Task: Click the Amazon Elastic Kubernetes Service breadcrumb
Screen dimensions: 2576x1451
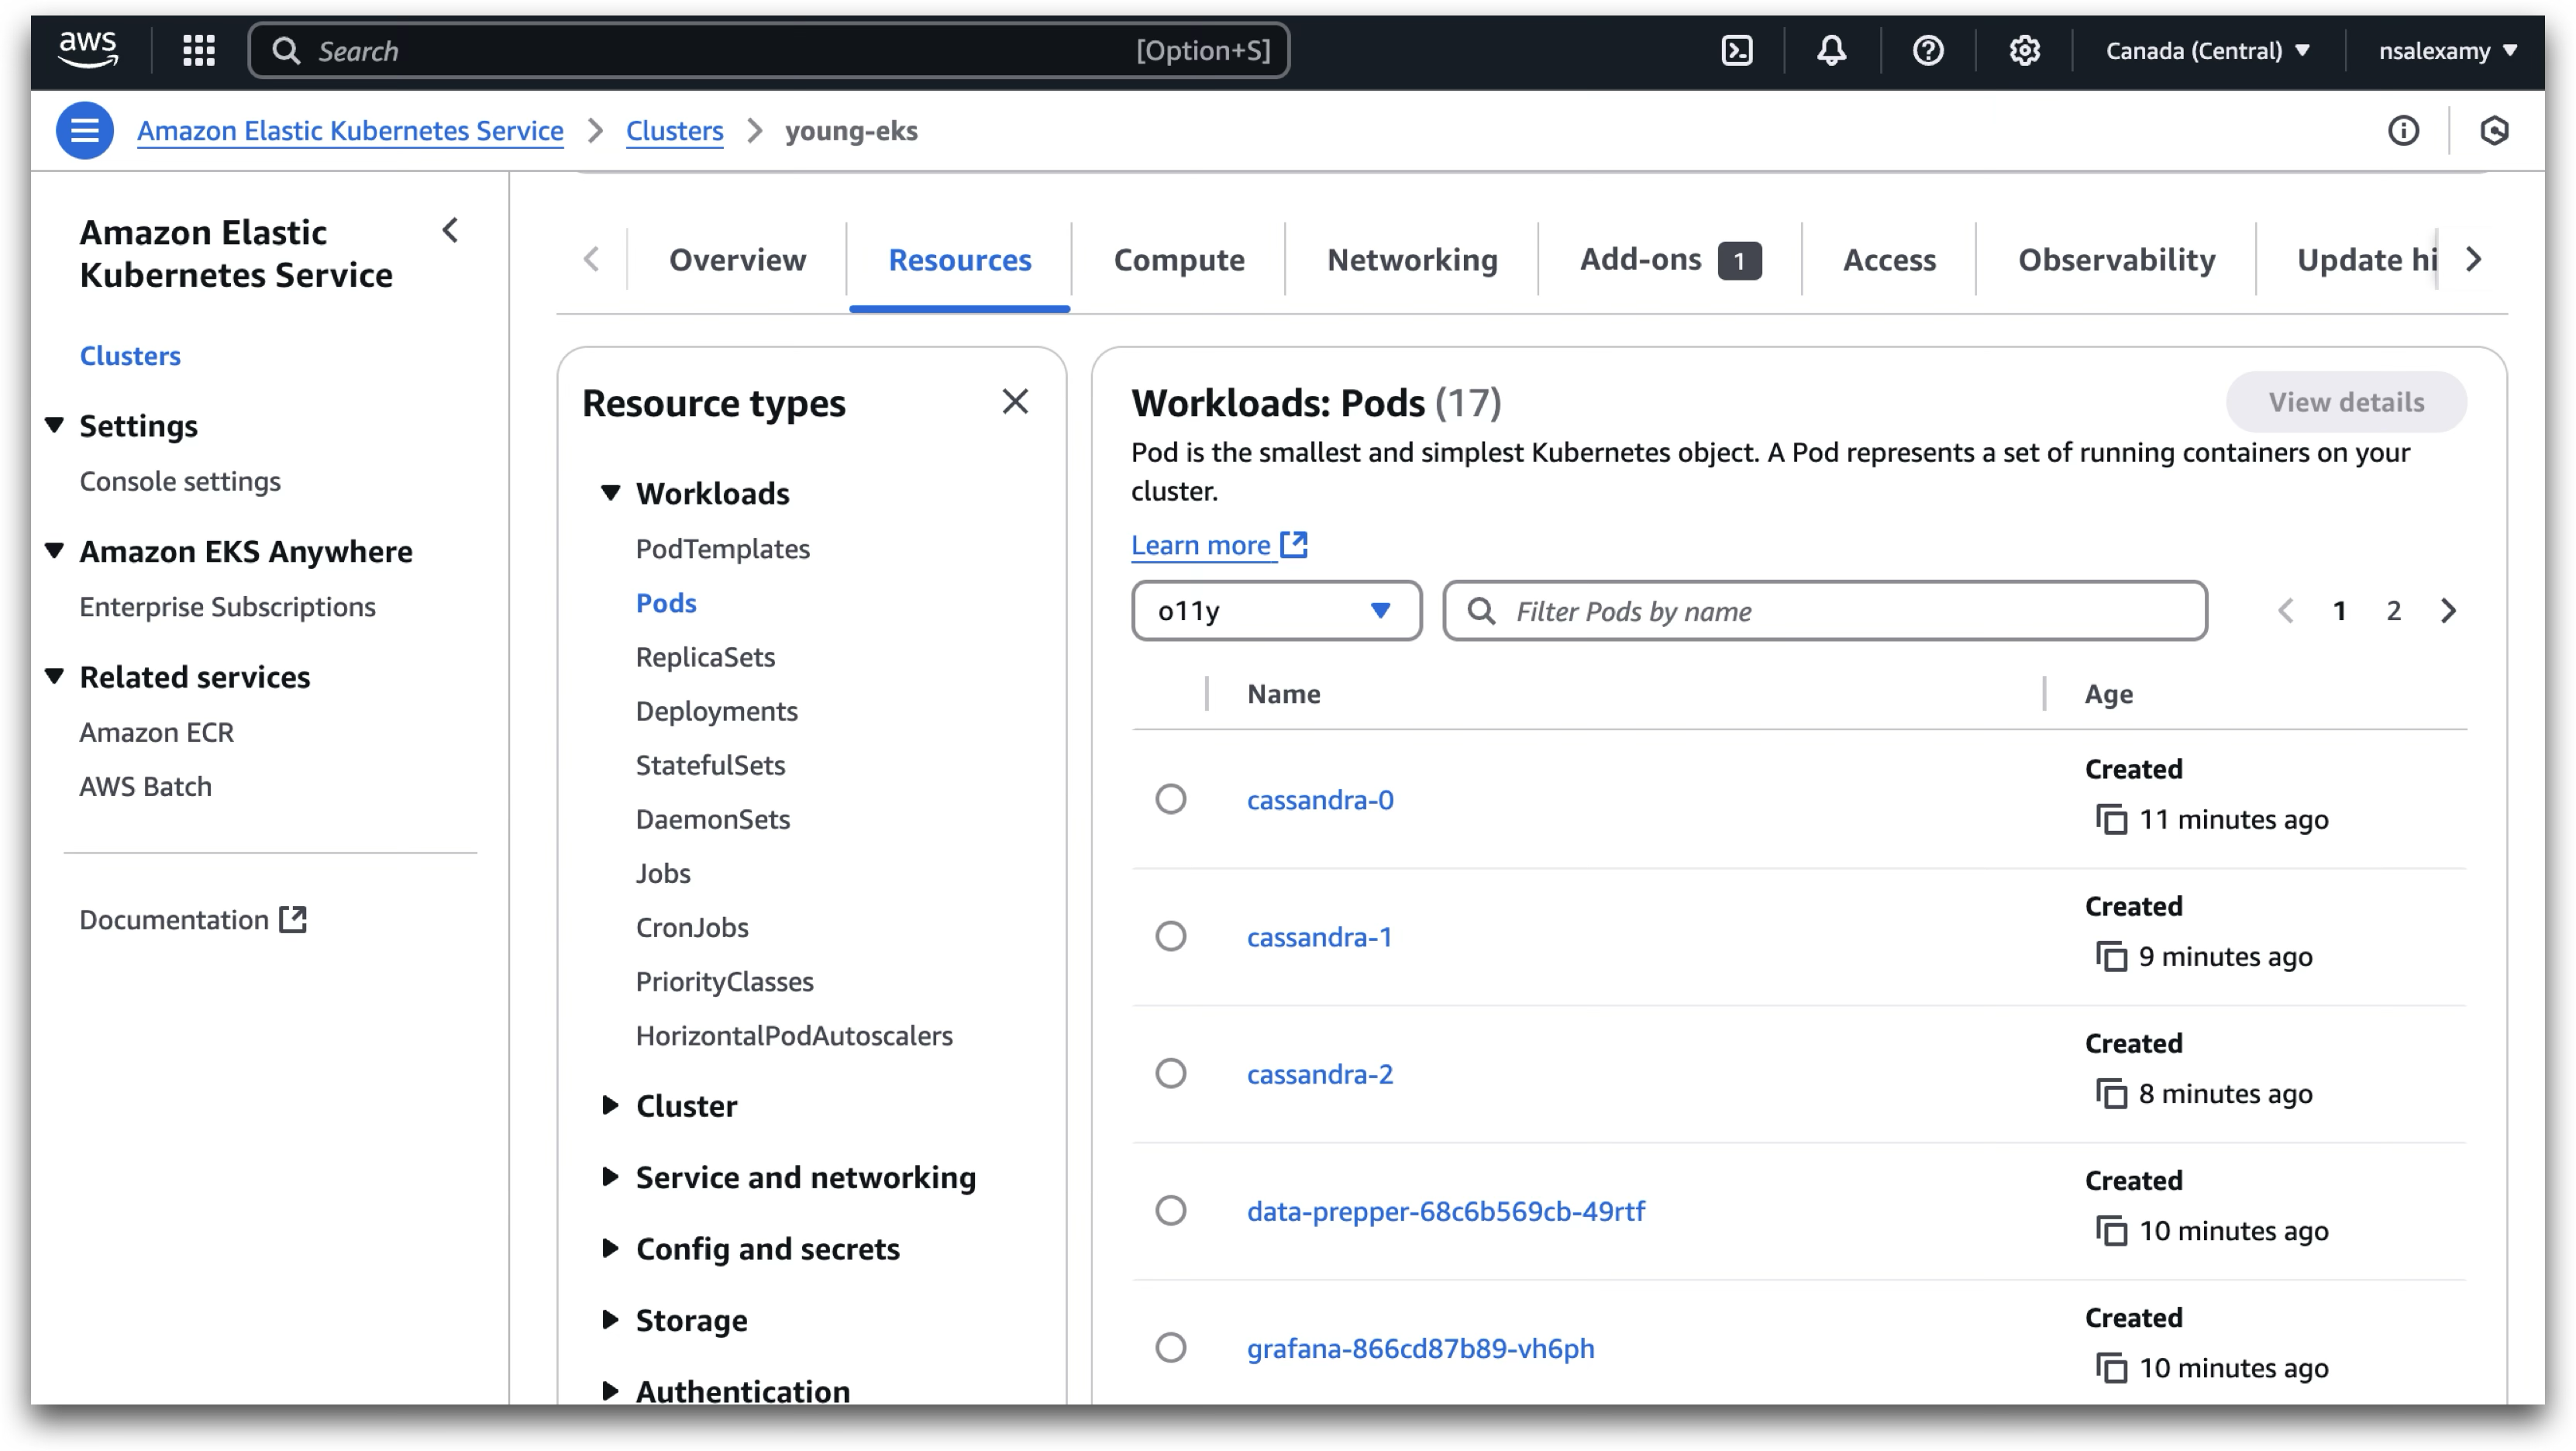Action: click(350, 131)
